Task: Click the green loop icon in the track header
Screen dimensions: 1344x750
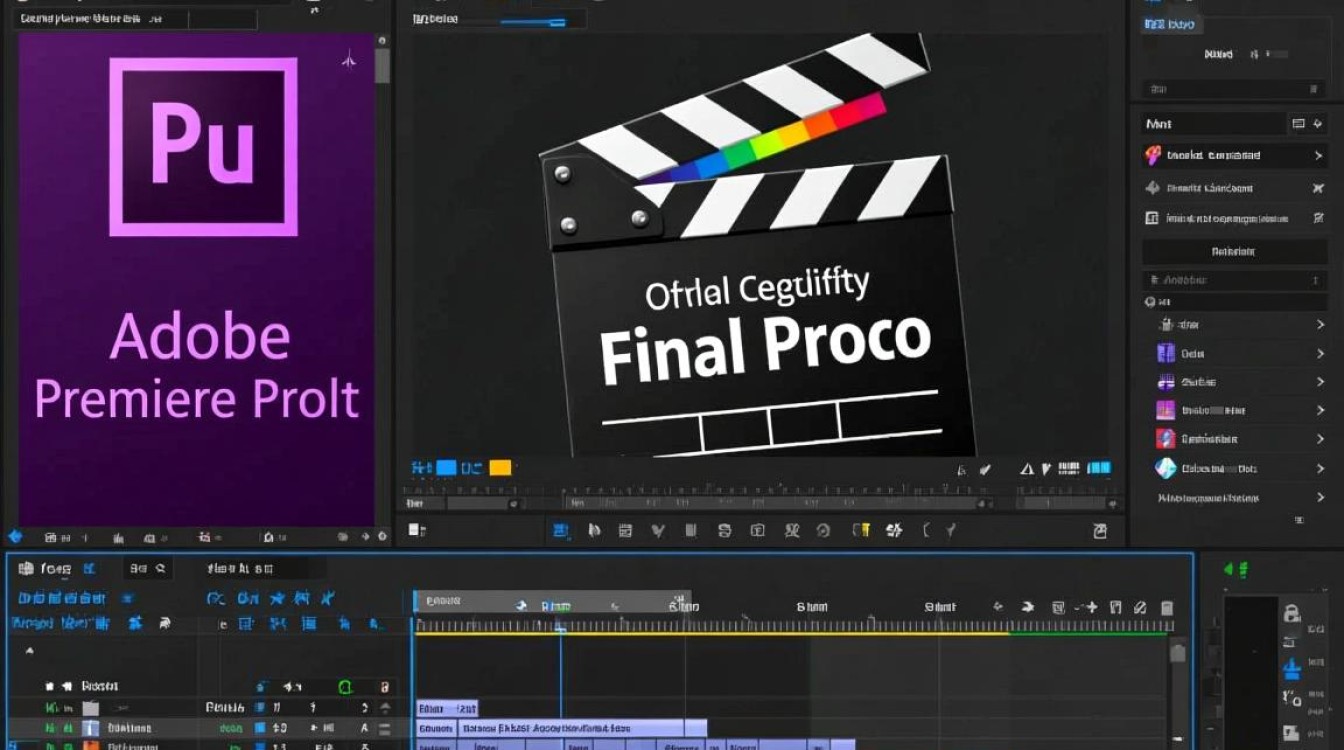Action: (x=345, y=686)
